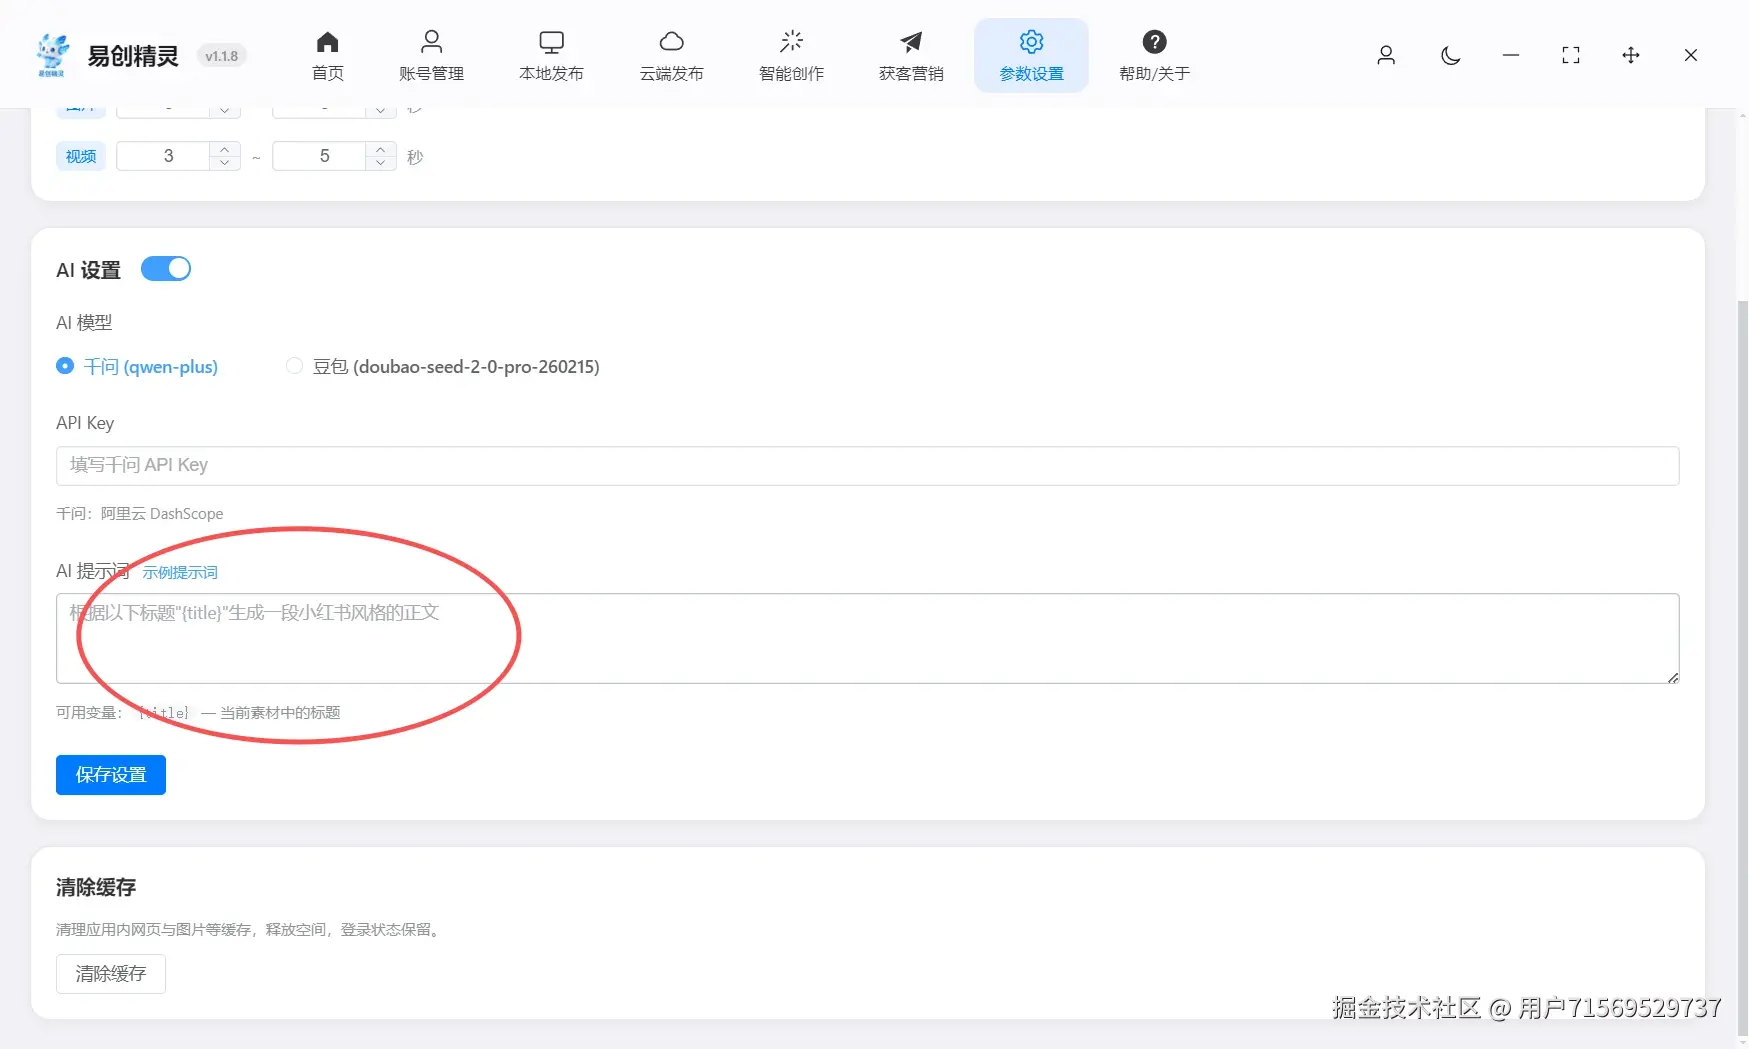
Task: Switch to the 获客营销 tab
Action: [x=911, y=55]
